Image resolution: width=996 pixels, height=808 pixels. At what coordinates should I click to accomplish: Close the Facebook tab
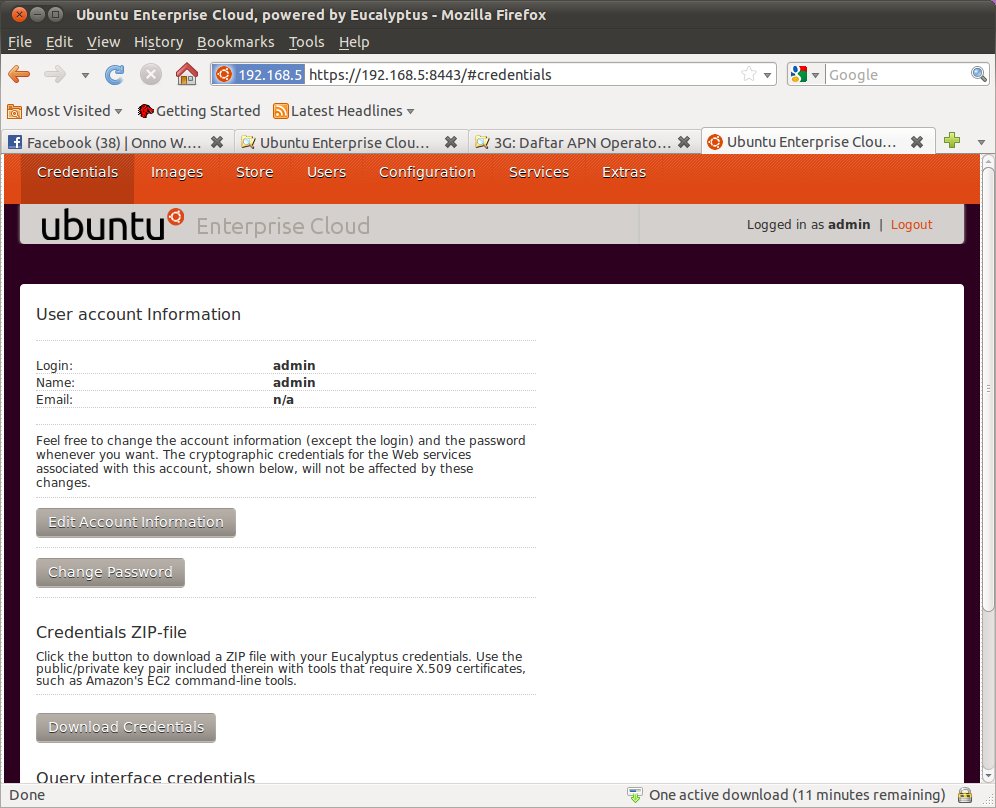coord(217,142)
